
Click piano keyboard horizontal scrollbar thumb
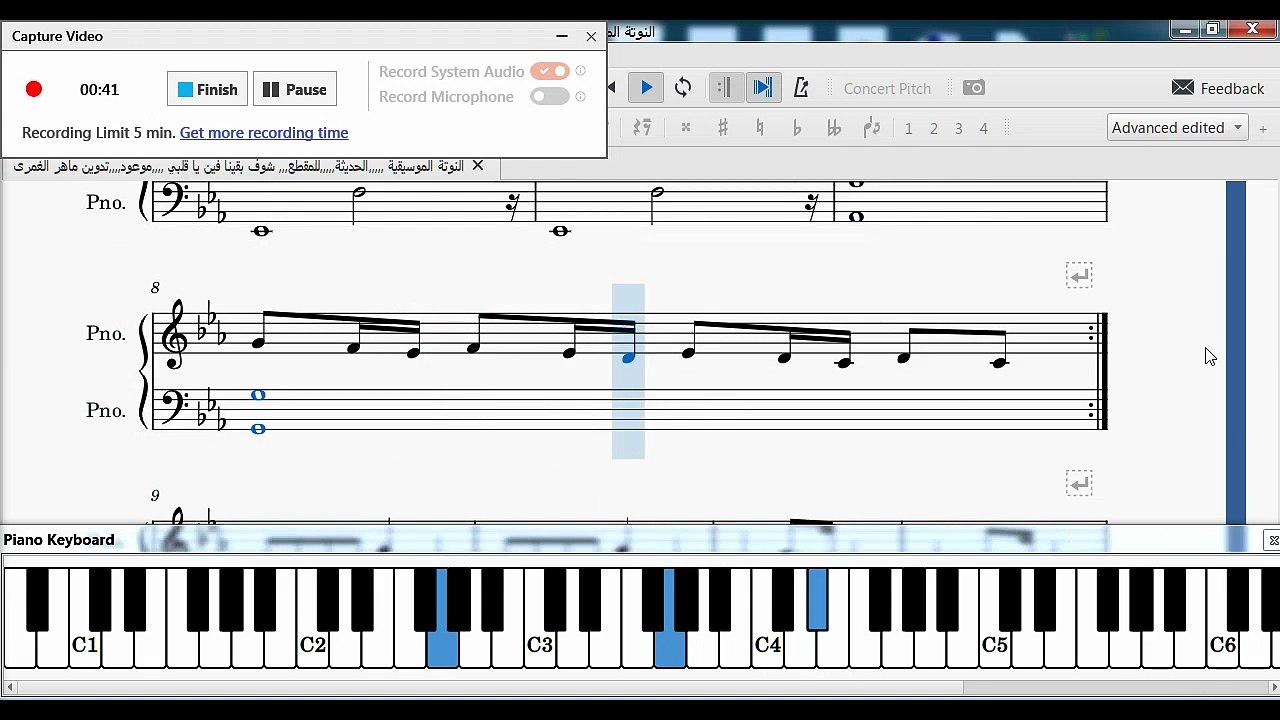[1116, 687]
